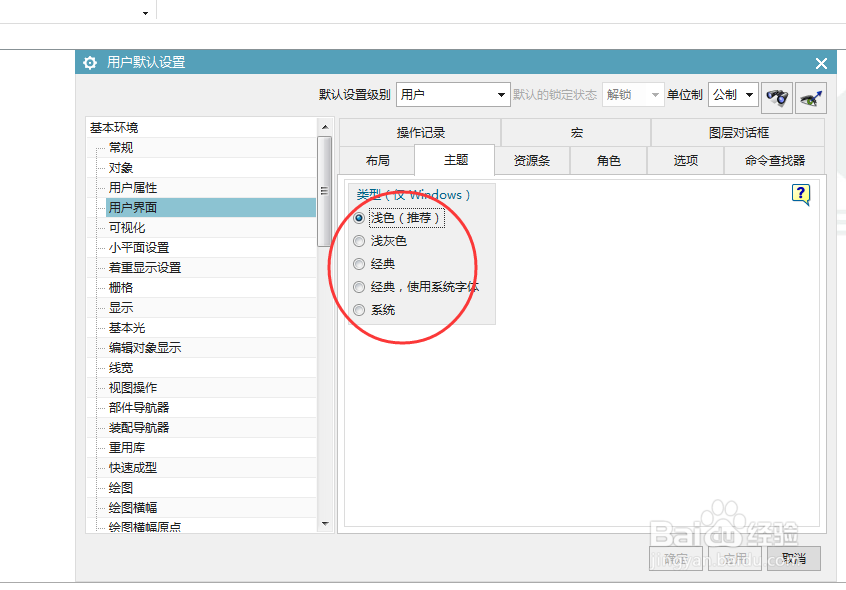
Task: Select 绘图横幅 in the tree
Action: tap(133, 507)
